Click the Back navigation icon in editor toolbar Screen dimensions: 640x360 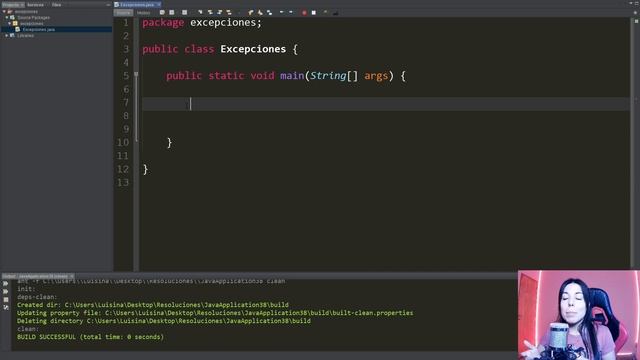171,13
